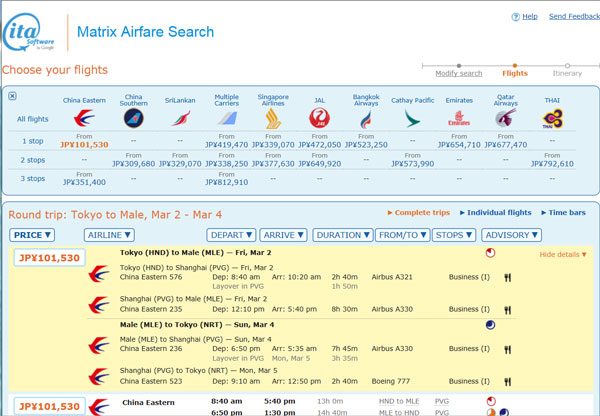Select the Itinerary step
Image resolution: width=600 pixels, height=416 pixels.
[567, 73]
